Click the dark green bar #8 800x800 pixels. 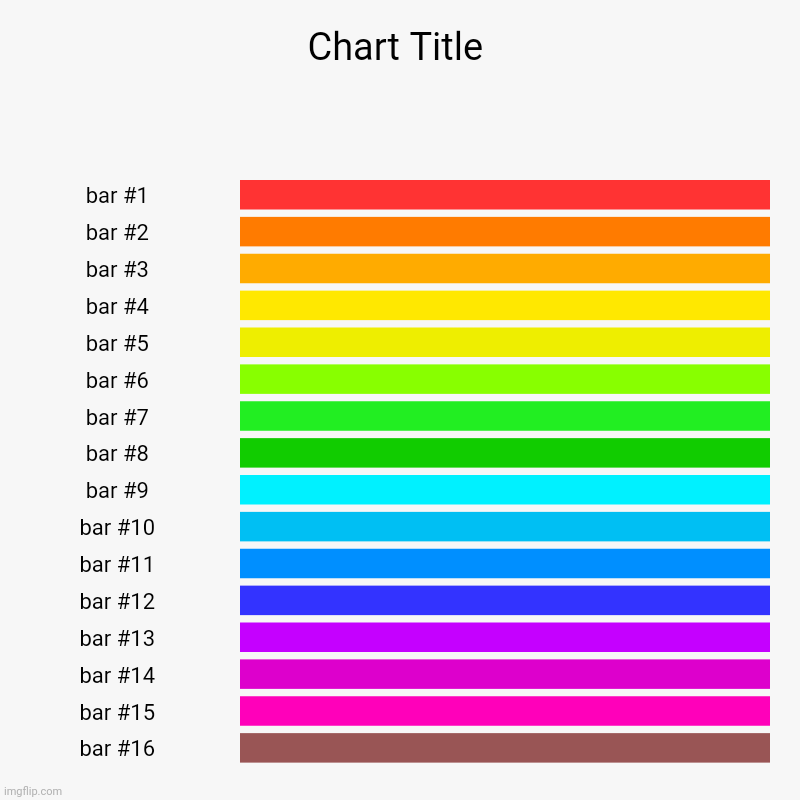504,453
